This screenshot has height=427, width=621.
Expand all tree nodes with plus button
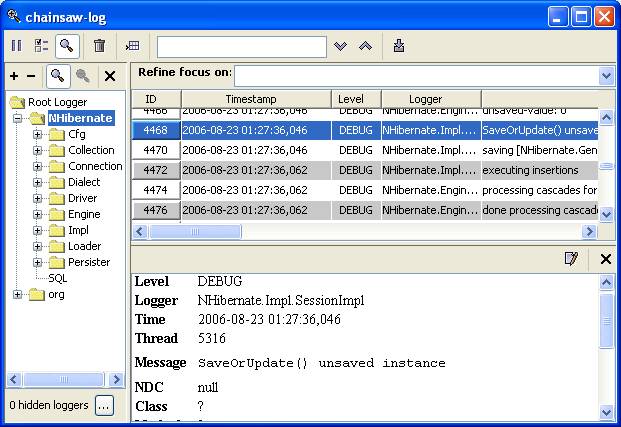click(x=14, y=76)
